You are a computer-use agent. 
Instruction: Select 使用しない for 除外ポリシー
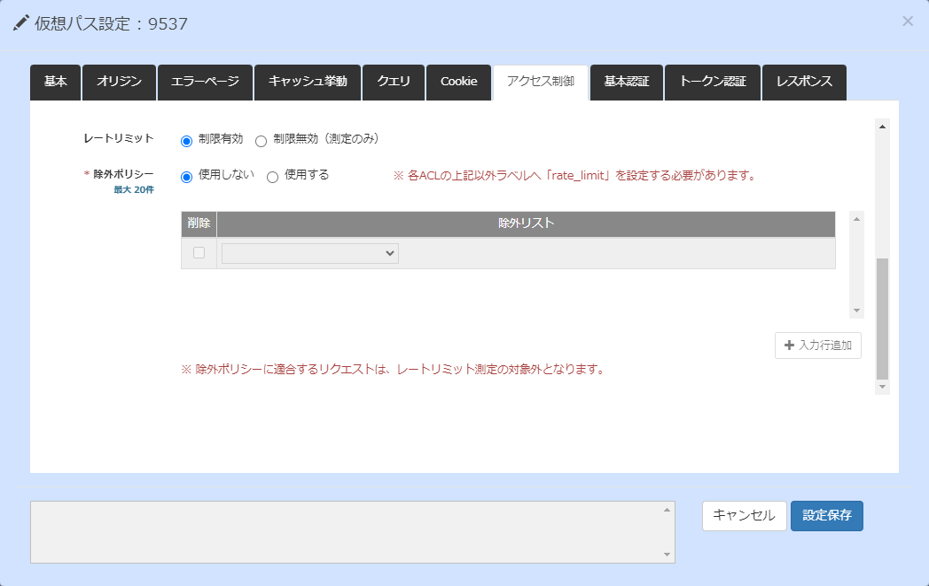tap(187, 177)
